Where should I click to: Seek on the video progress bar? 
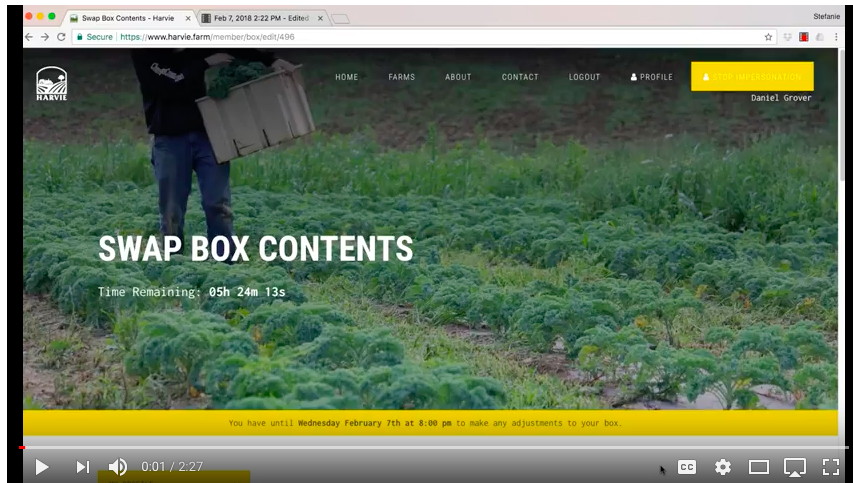(434, 448)
